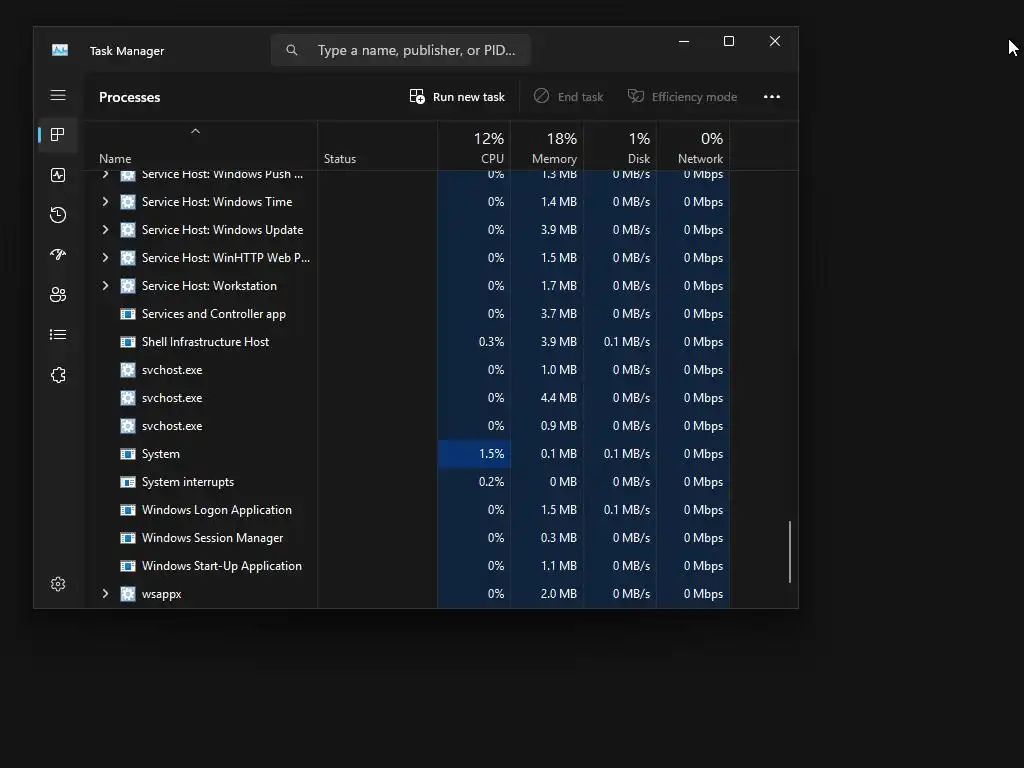Click System interrupts 0.2% CPU value
This screenshot has width=1024, height=768.
tap(491, 482)
